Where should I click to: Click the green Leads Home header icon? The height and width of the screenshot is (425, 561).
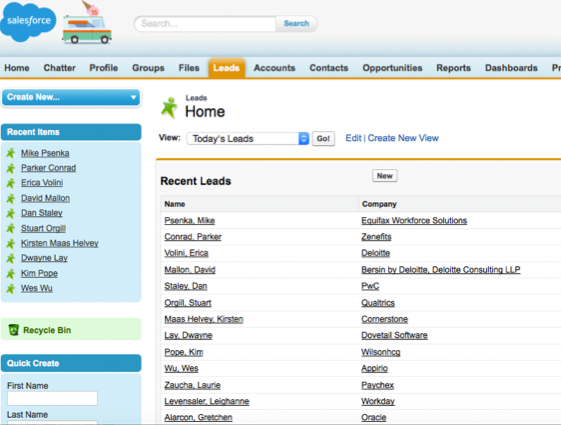point(169,107)
